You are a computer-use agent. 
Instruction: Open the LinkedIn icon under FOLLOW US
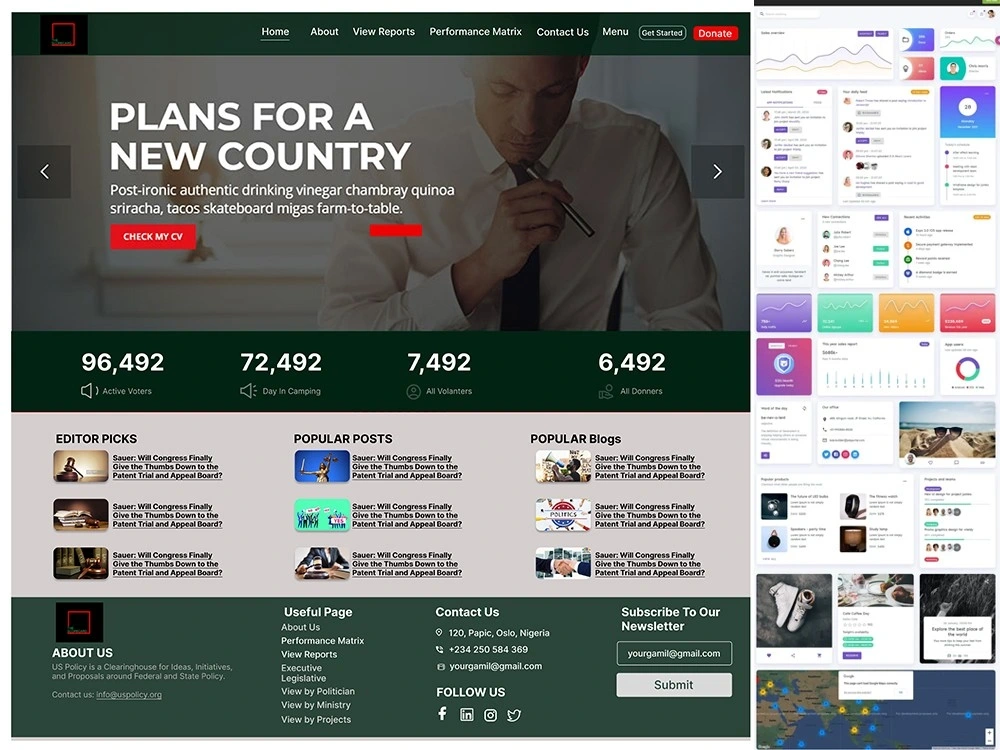(x=467, y=715)
